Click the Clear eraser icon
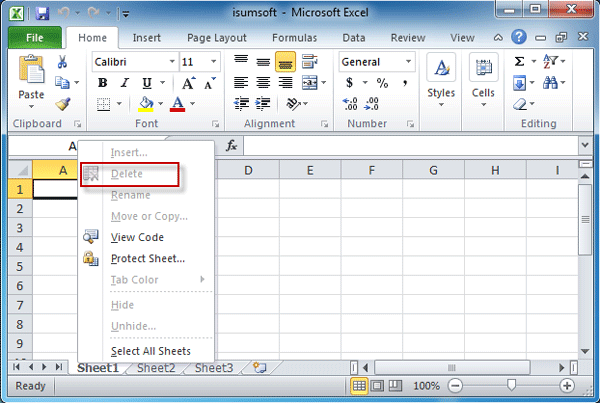Screen dimensions: 600x403 click(520, 104)
